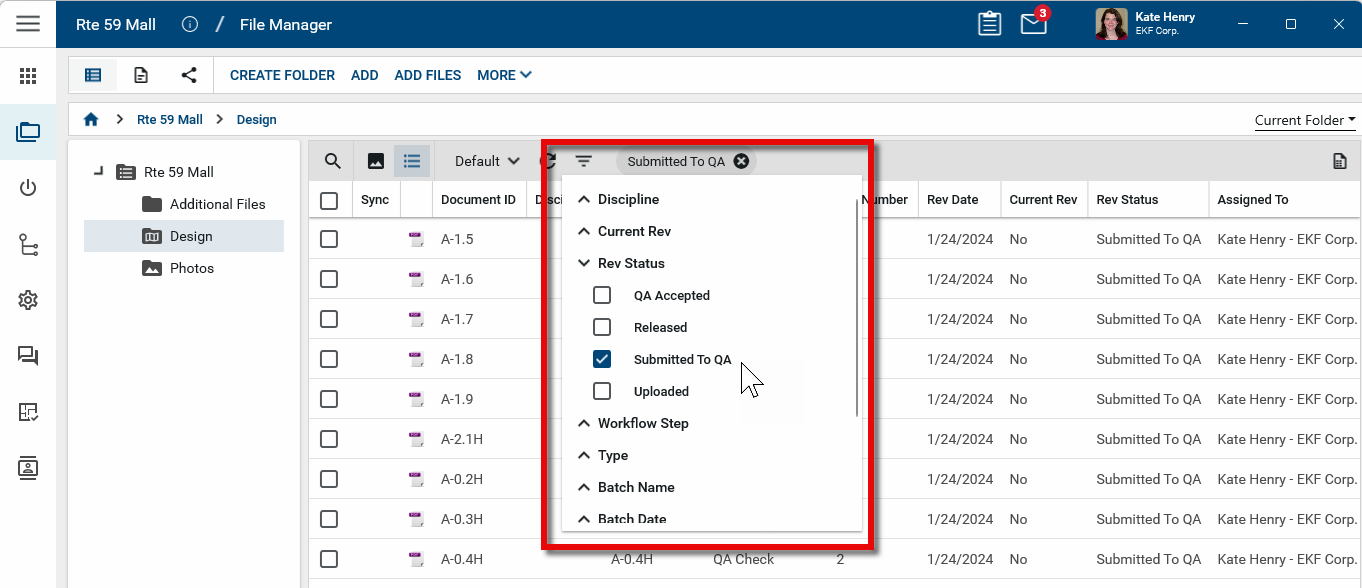Open the settings gear in left sidebar
Screen dimensions: 1362x588
[x=28, y=300]
